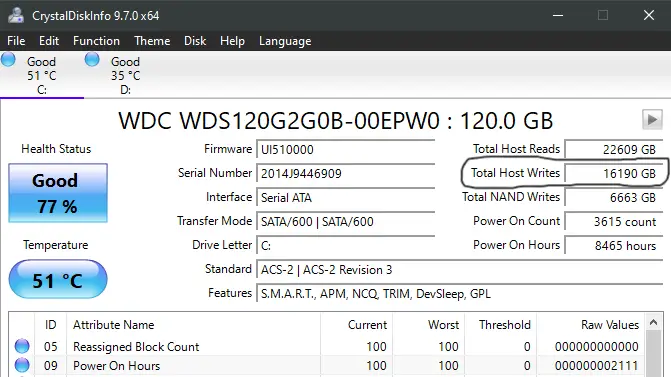This screenshot has height=377, width=671.
Task: Select the Reassigned Block Count row
Action: pyautogui.click(x=327, y=347)
